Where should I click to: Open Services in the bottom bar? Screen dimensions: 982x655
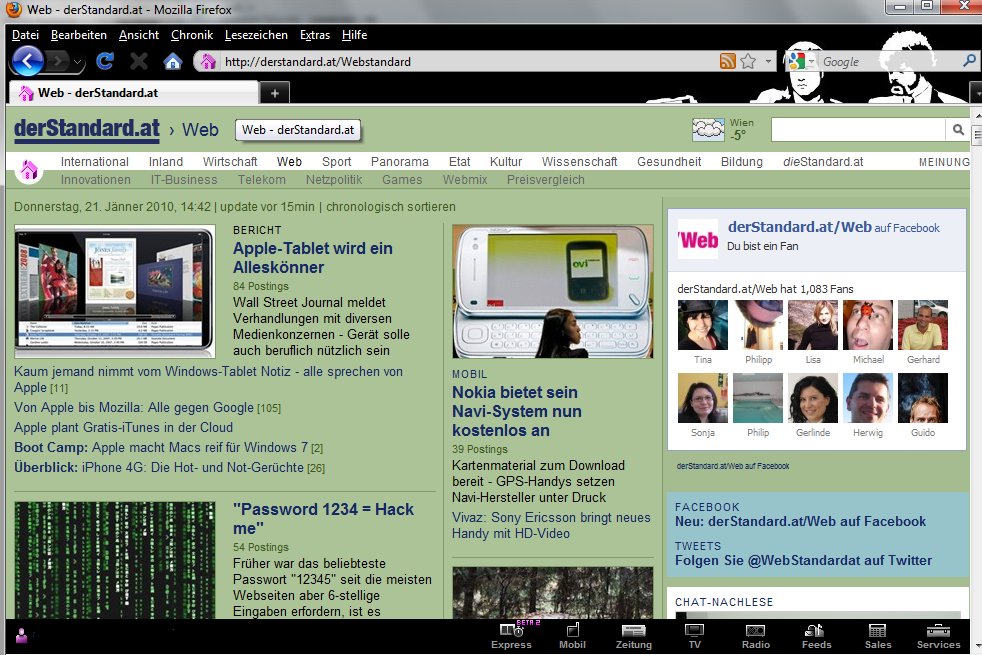tap(938, 636)
